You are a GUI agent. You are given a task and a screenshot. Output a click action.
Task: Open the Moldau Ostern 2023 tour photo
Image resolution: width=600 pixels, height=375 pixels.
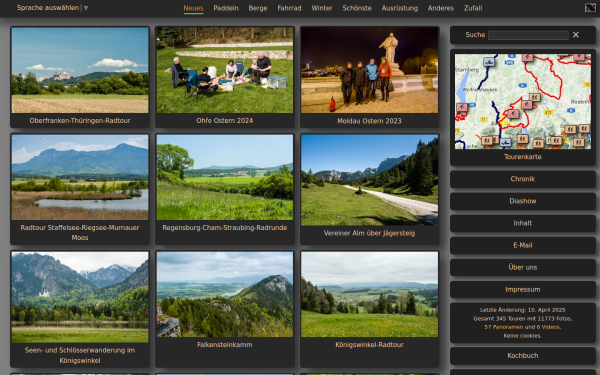(x=369, y=70)
